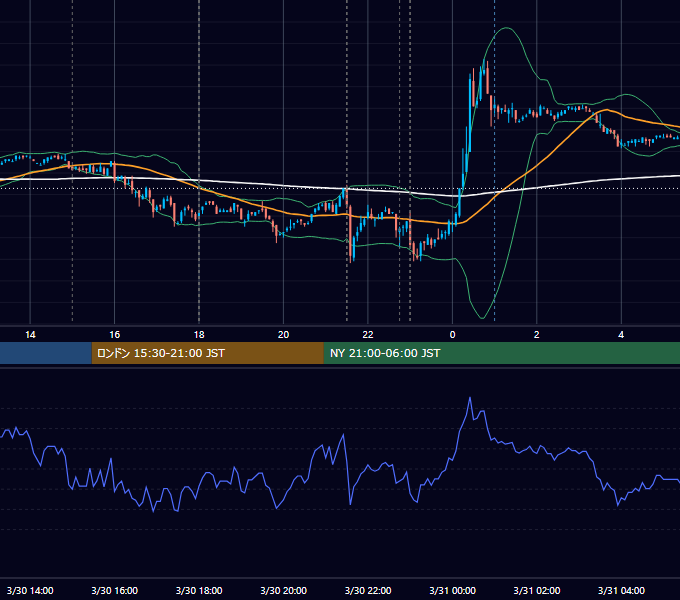Viewport: 680px width, 600px height.
Task: Click the lowest dip of the green lower band
Action: coord(482,318)
